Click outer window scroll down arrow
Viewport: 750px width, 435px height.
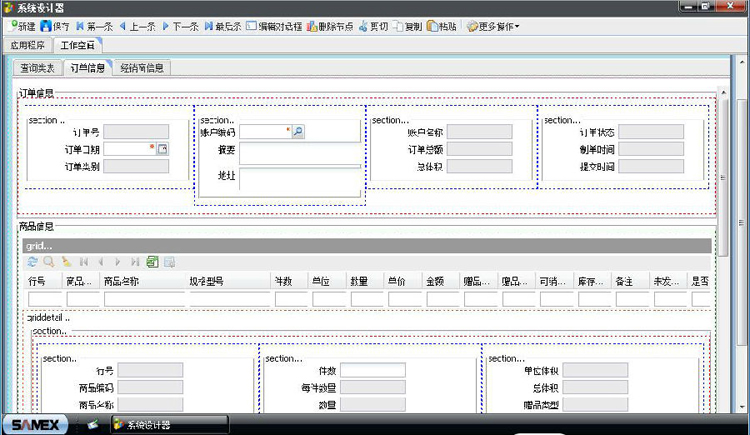742,407
